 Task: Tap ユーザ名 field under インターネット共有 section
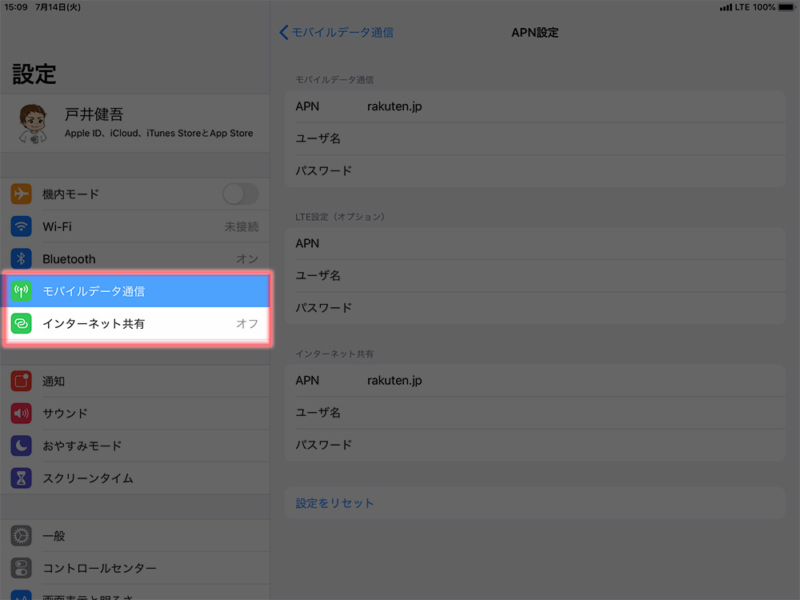pyautogui.click(x=535, y=413)
